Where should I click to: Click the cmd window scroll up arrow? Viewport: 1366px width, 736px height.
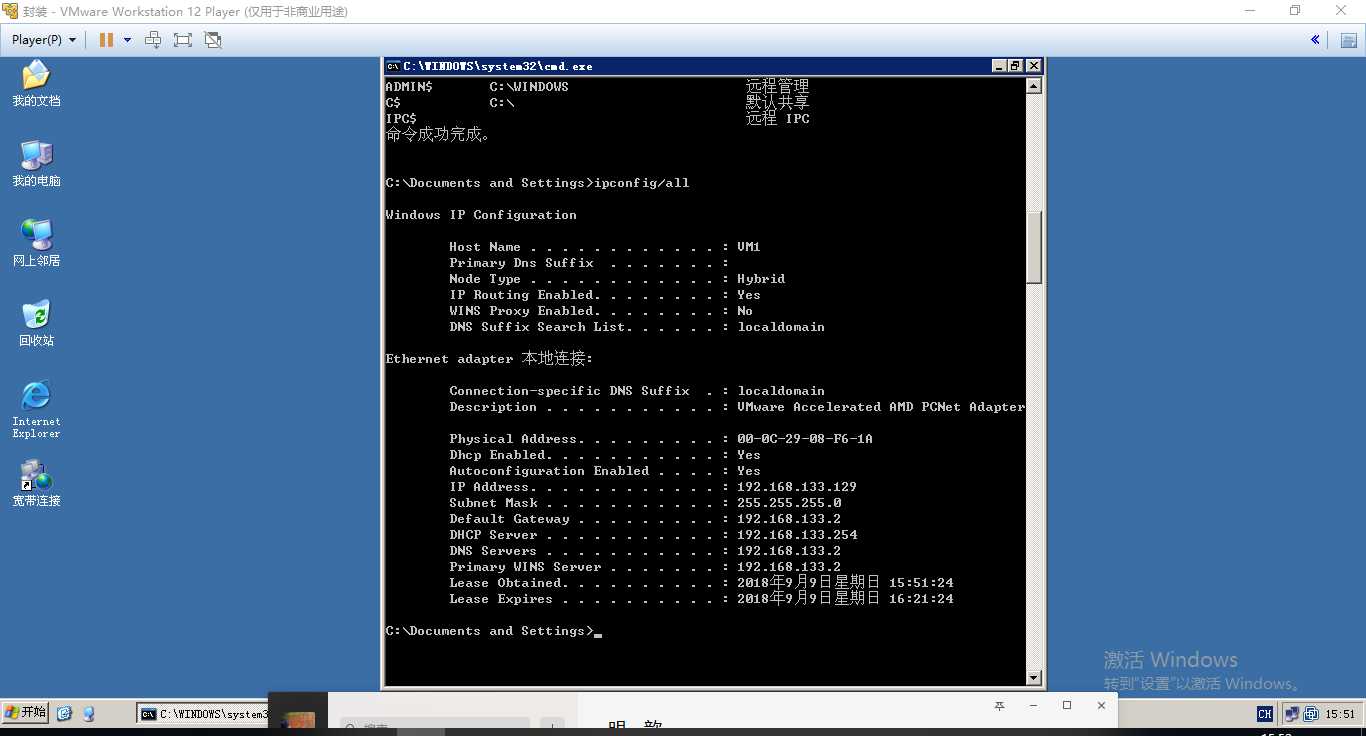click(x=1034, y=87)
